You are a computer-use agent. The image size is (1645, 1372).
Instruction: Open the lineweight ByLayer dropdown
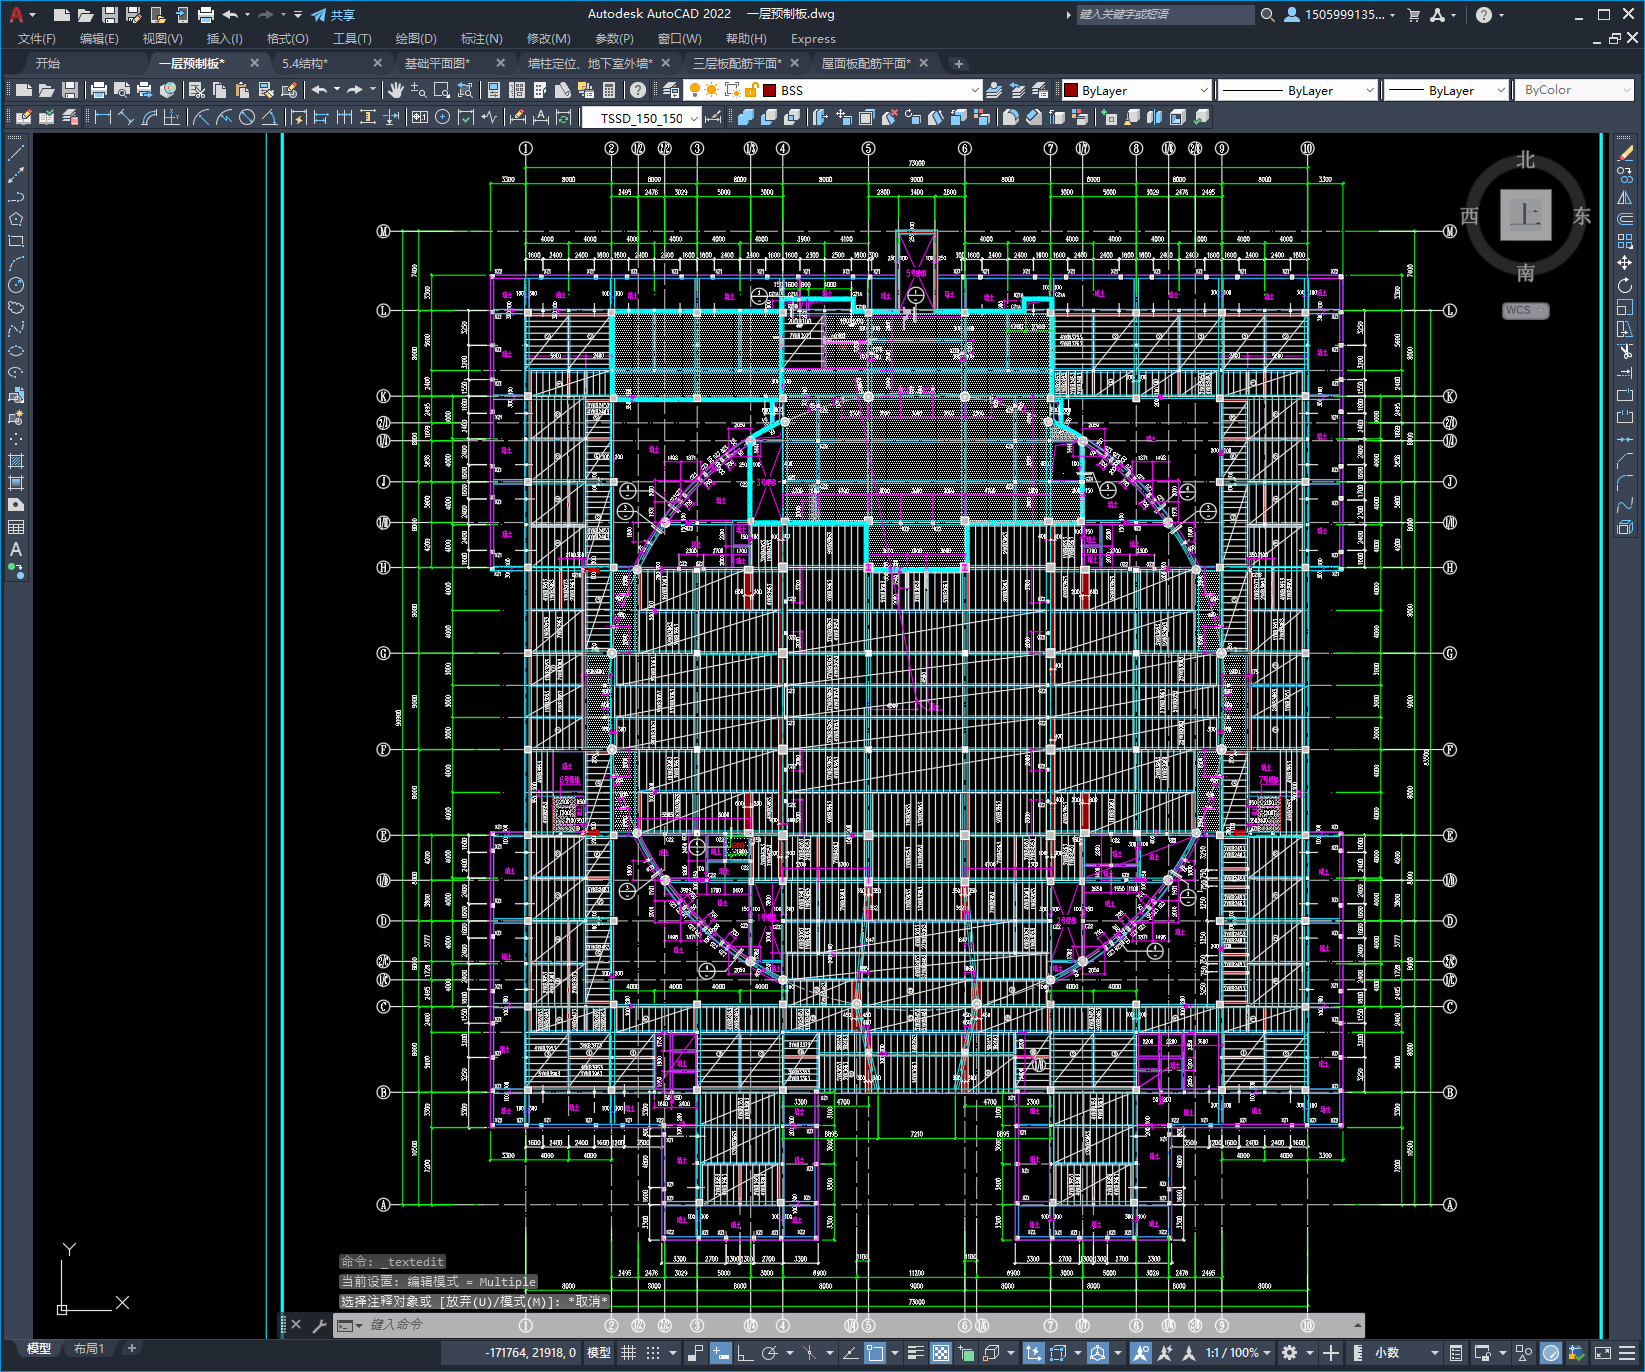click(1446, 90)
